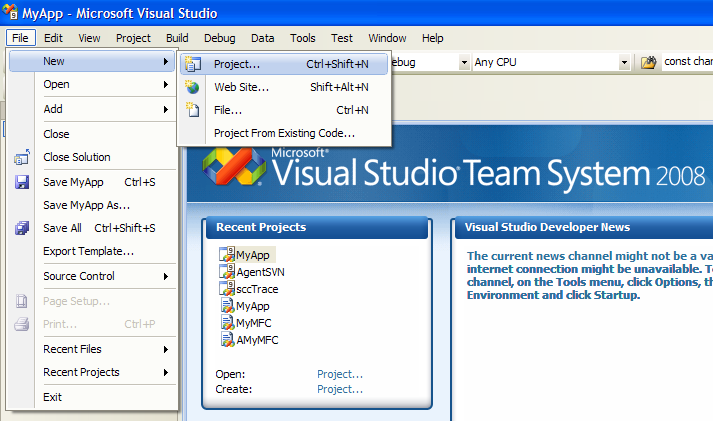713x421 pixels.
Task: Click the AMyMFC project icon
Action: click(x=227, y=339)
